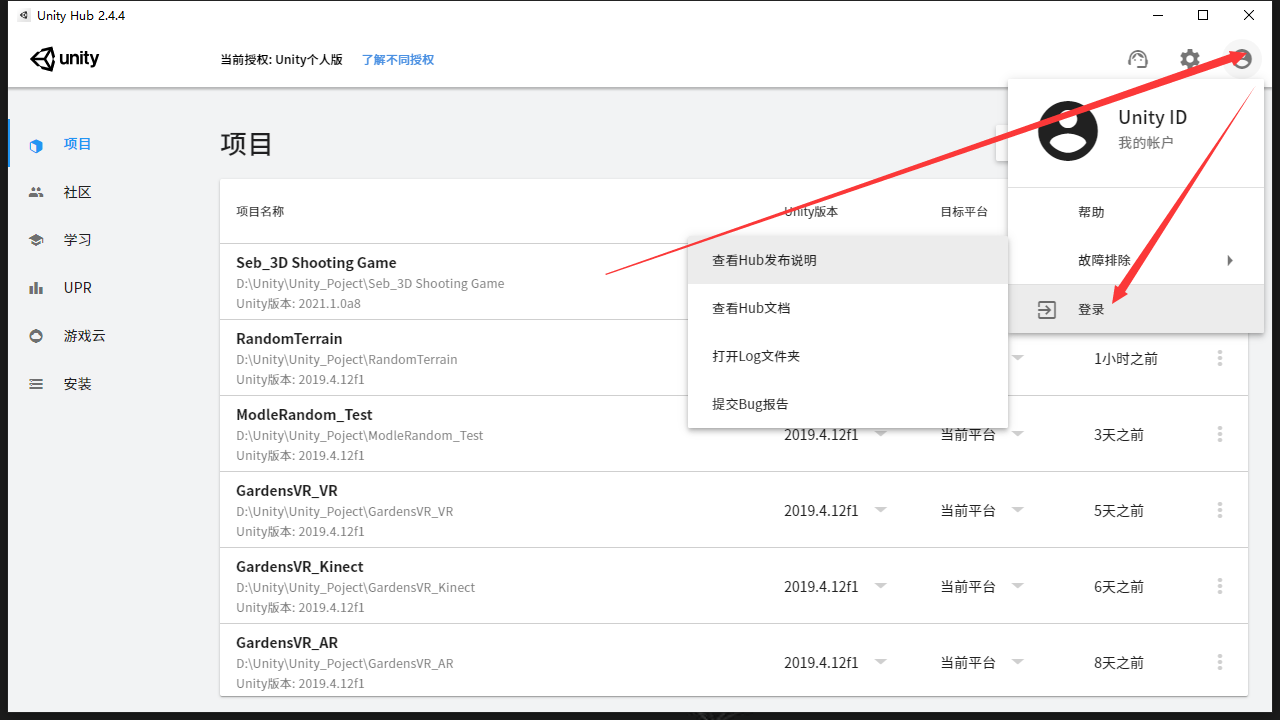This screenshot has width=1280, height=720.
Task: Open options menu for RandomTerrain project
Action: 1219,357
